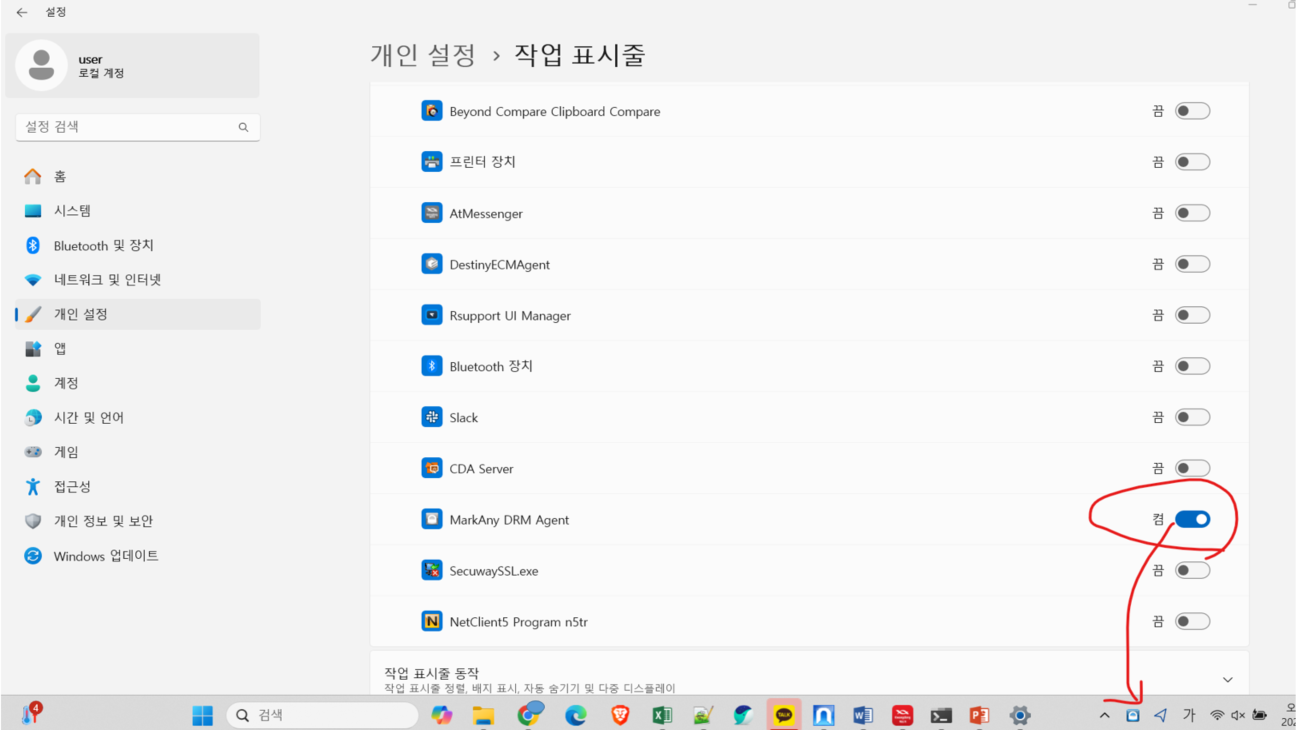Click the Wi-Fi network tray icon
1296x730 pixels.
(x=1217, y=715)
